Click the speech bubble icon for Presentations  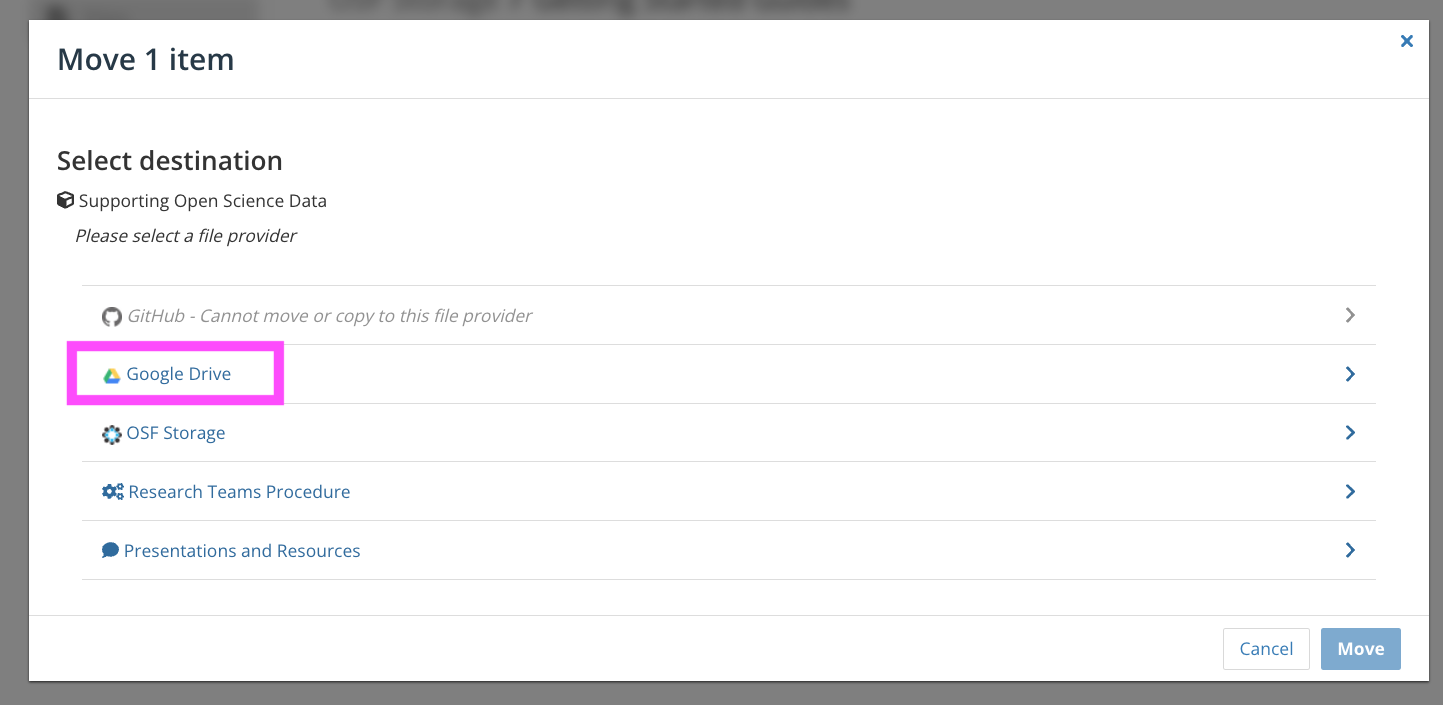pos(111,551)
